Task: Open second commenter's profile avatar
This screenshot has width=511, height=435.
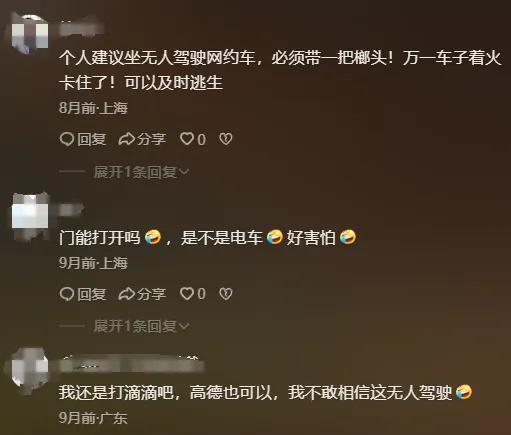Action: 30,212
